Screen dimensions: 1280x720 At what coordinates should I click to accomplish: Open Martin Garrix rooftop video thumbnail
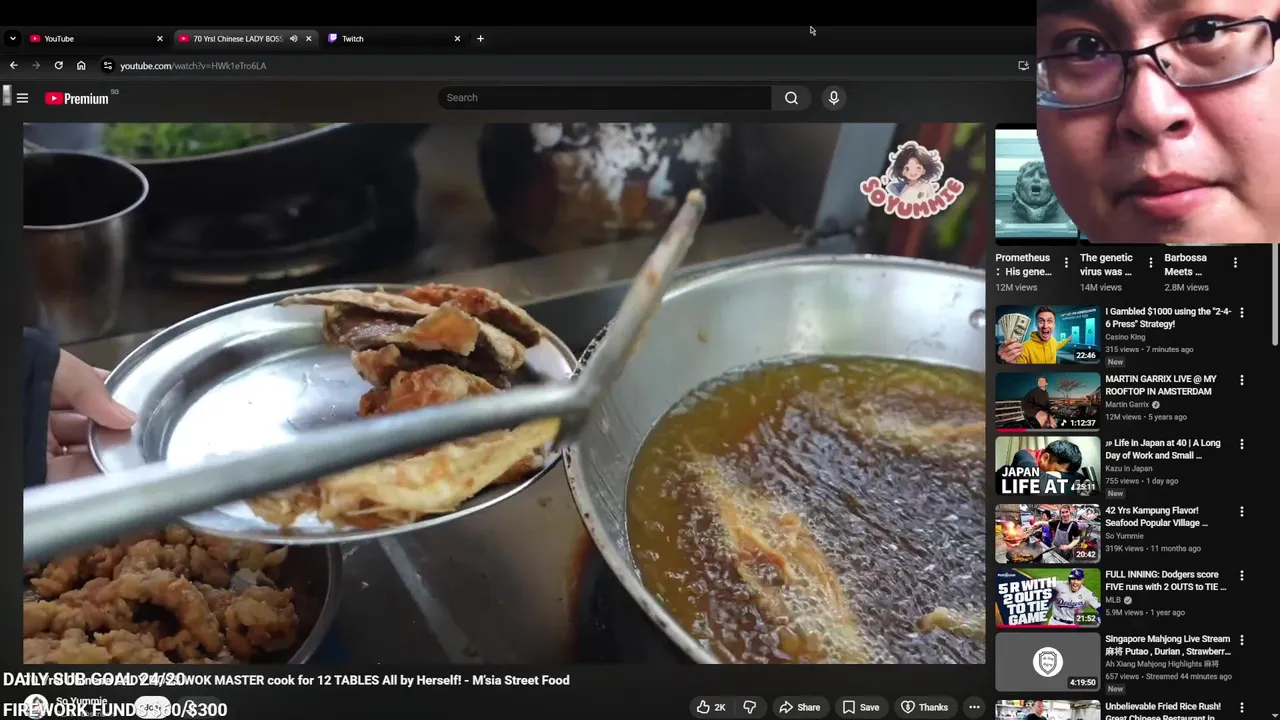coord(1047,402)
